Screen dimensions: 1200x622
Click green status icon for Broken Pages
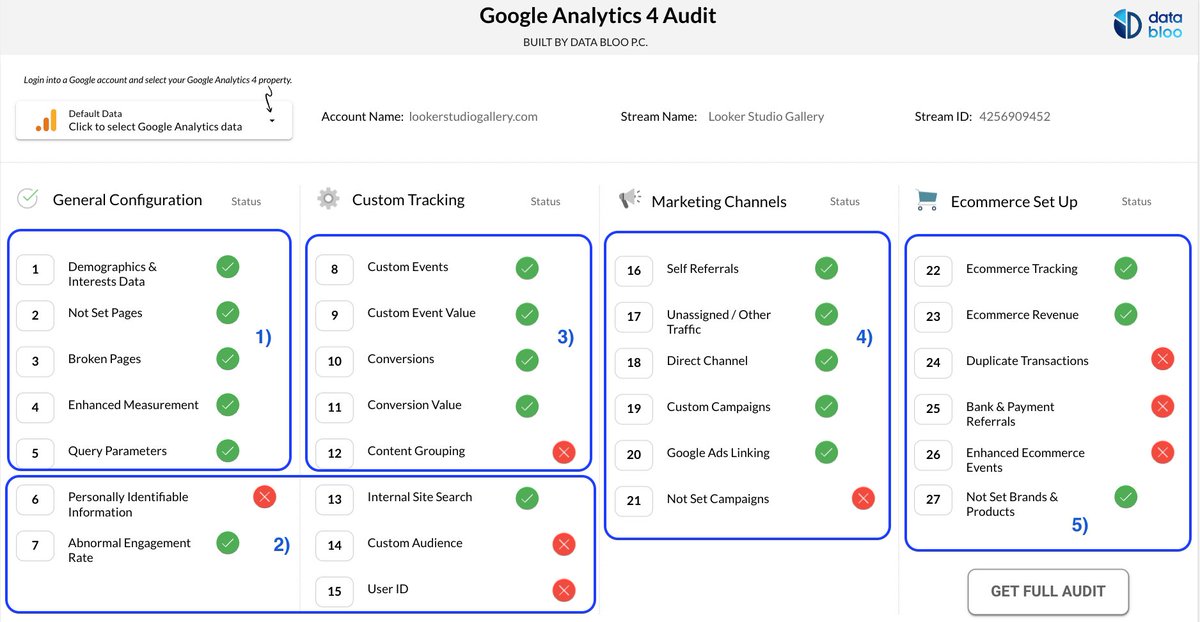pos(228,359)
